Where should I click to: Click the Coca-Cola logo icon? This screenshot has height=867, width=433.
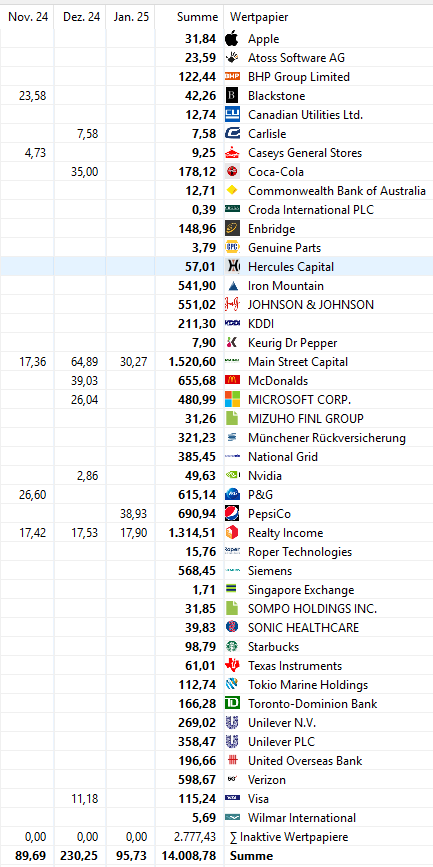232,172
